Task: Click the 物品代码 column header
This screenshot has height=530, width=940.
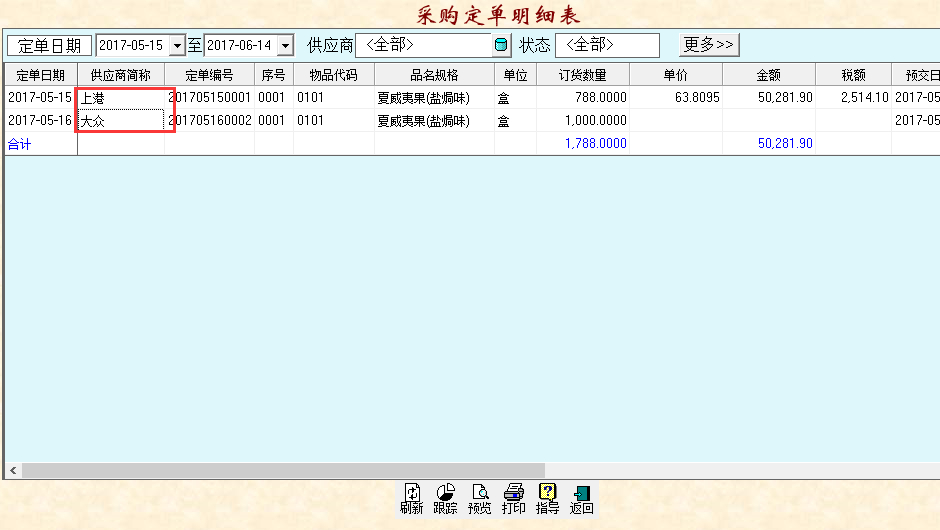Action: click(334, 75)
